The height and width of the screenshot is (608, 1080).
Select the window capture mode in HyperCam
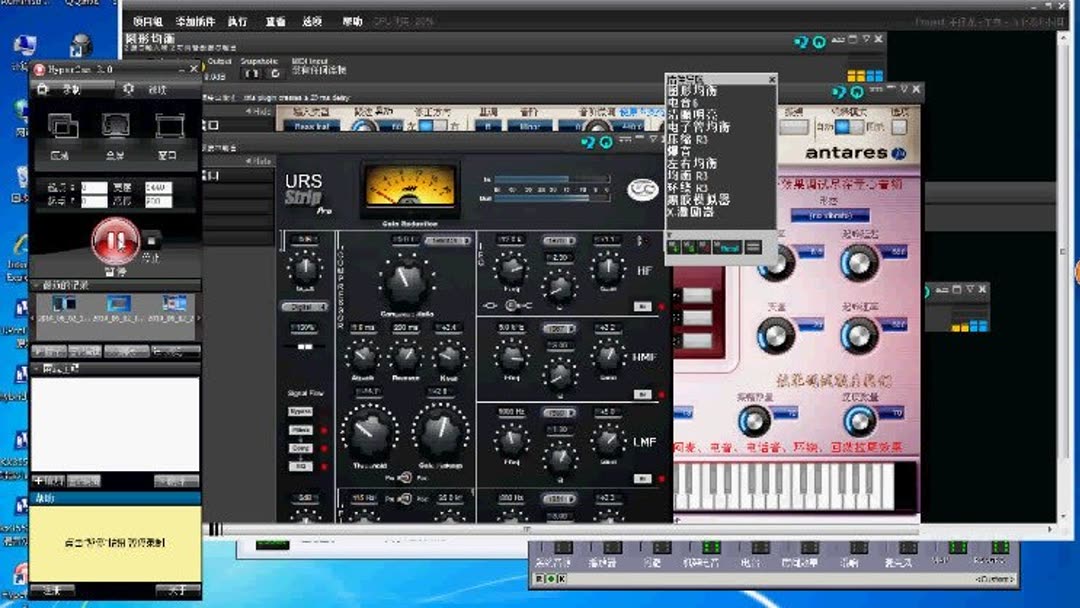click(x=166, y=126)
